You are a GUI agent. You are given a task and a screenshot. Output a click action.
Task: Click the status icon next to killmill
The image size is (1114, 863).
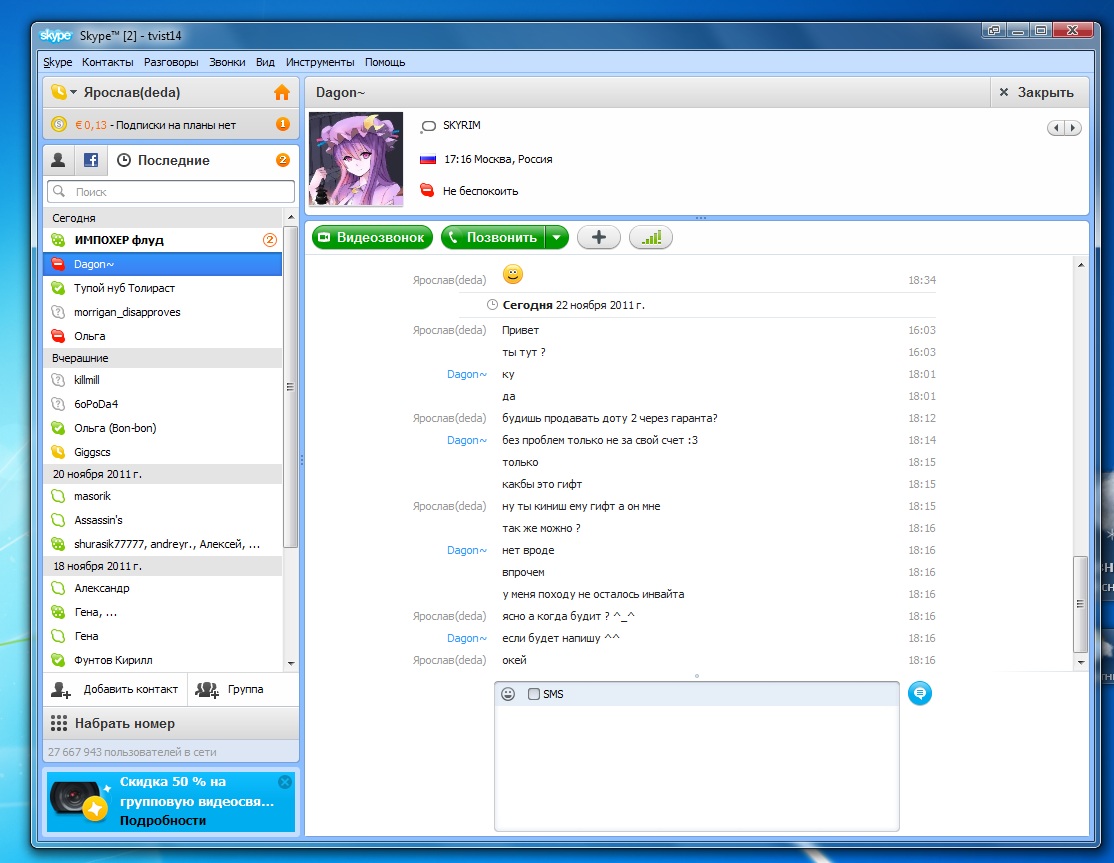(x=58, y=380)
